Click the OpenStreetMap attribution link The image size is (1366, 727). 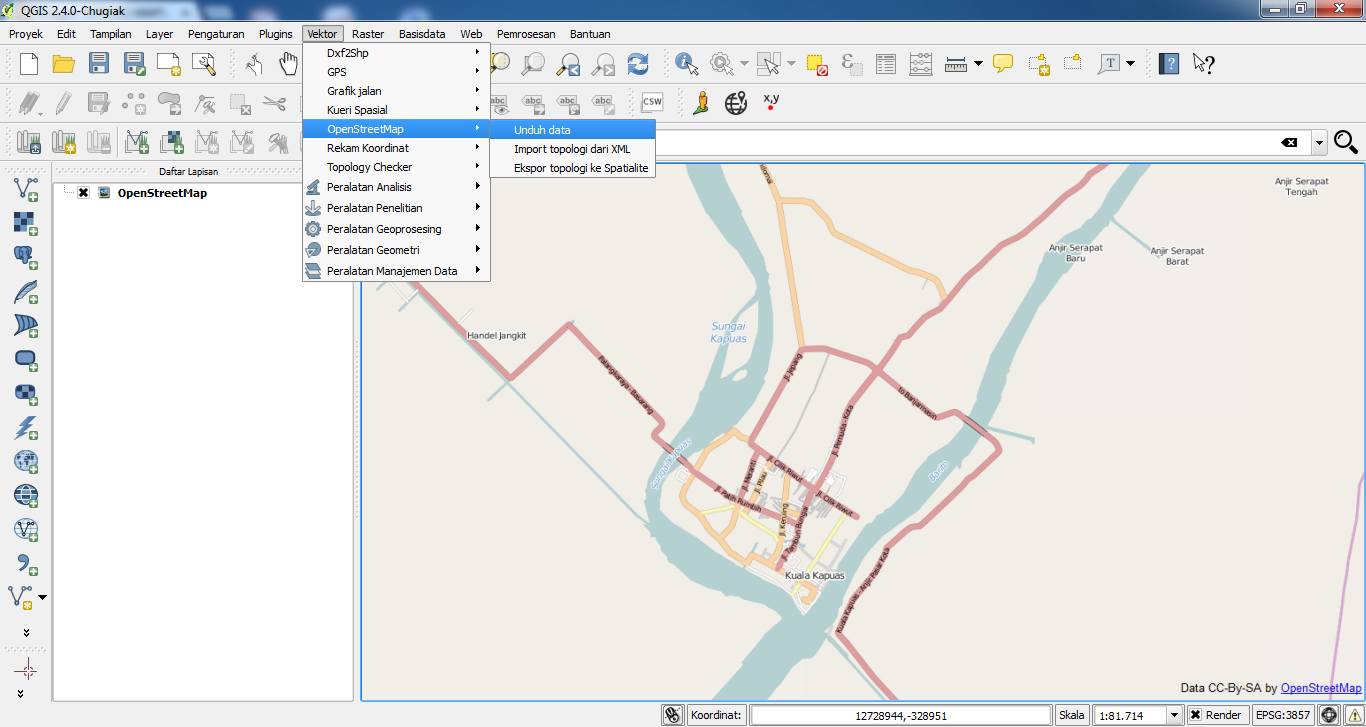(1321, 688)
